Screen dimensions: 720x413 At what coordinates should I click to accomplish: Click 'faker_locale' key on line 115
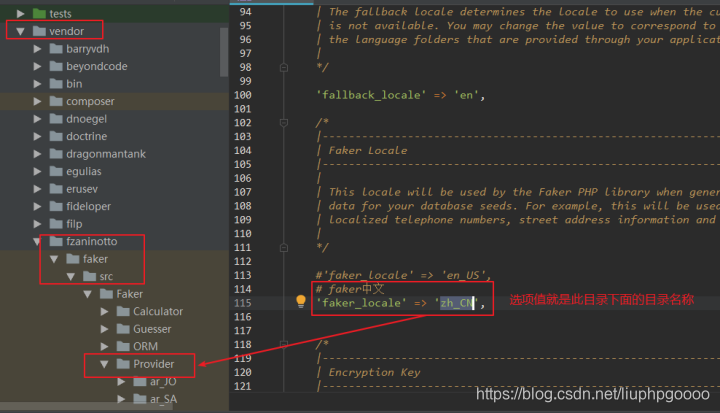(x=361, y=303)
